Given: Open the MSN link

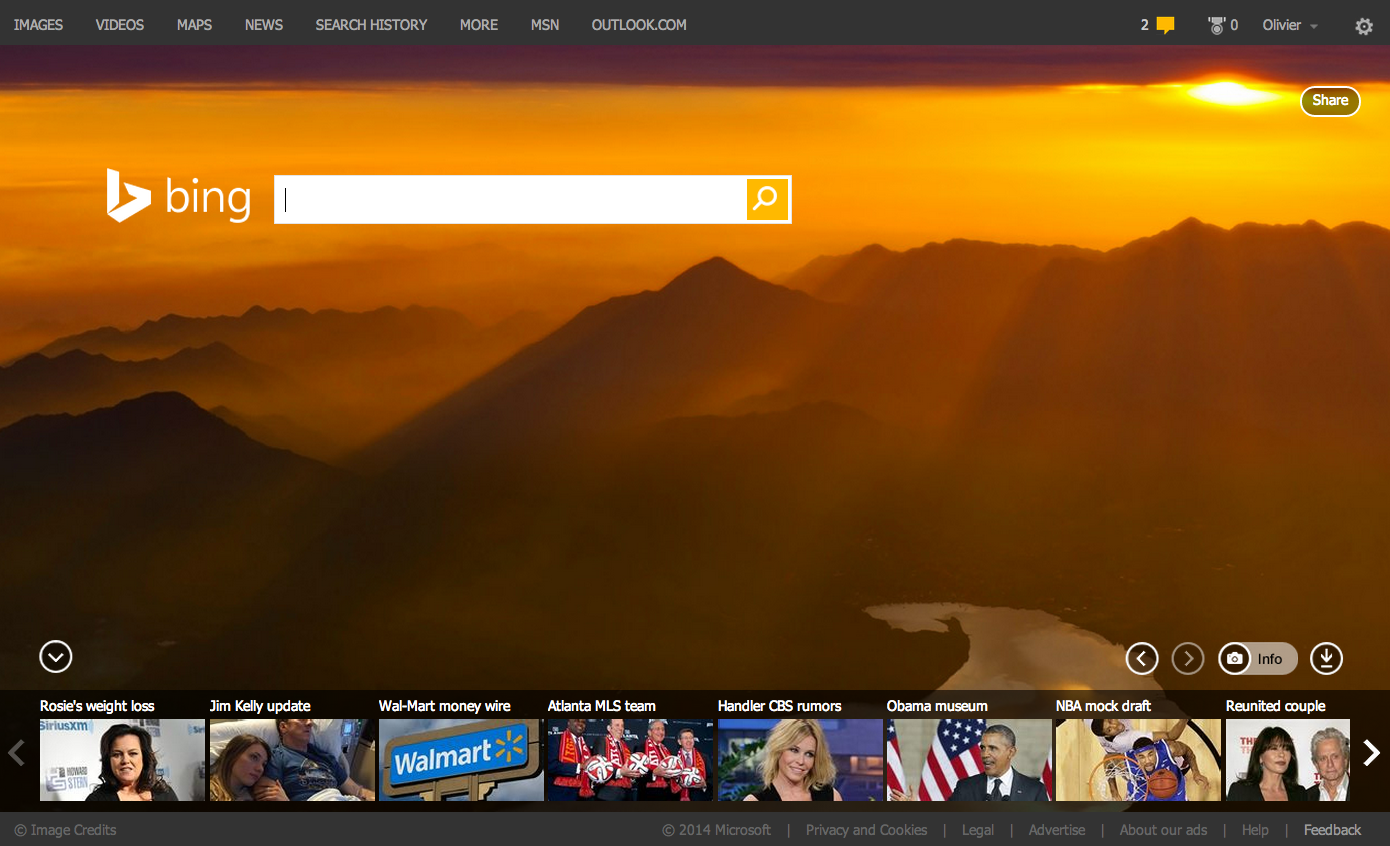Looking at the screenshot, I should tap(545, 25).
